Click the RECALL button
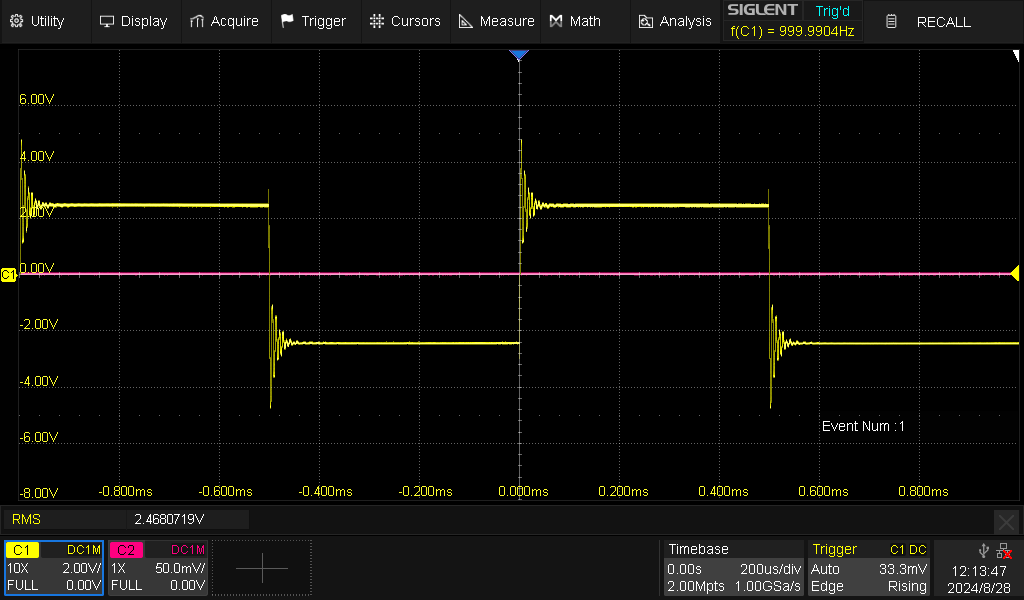 click(x=930, y=21)
